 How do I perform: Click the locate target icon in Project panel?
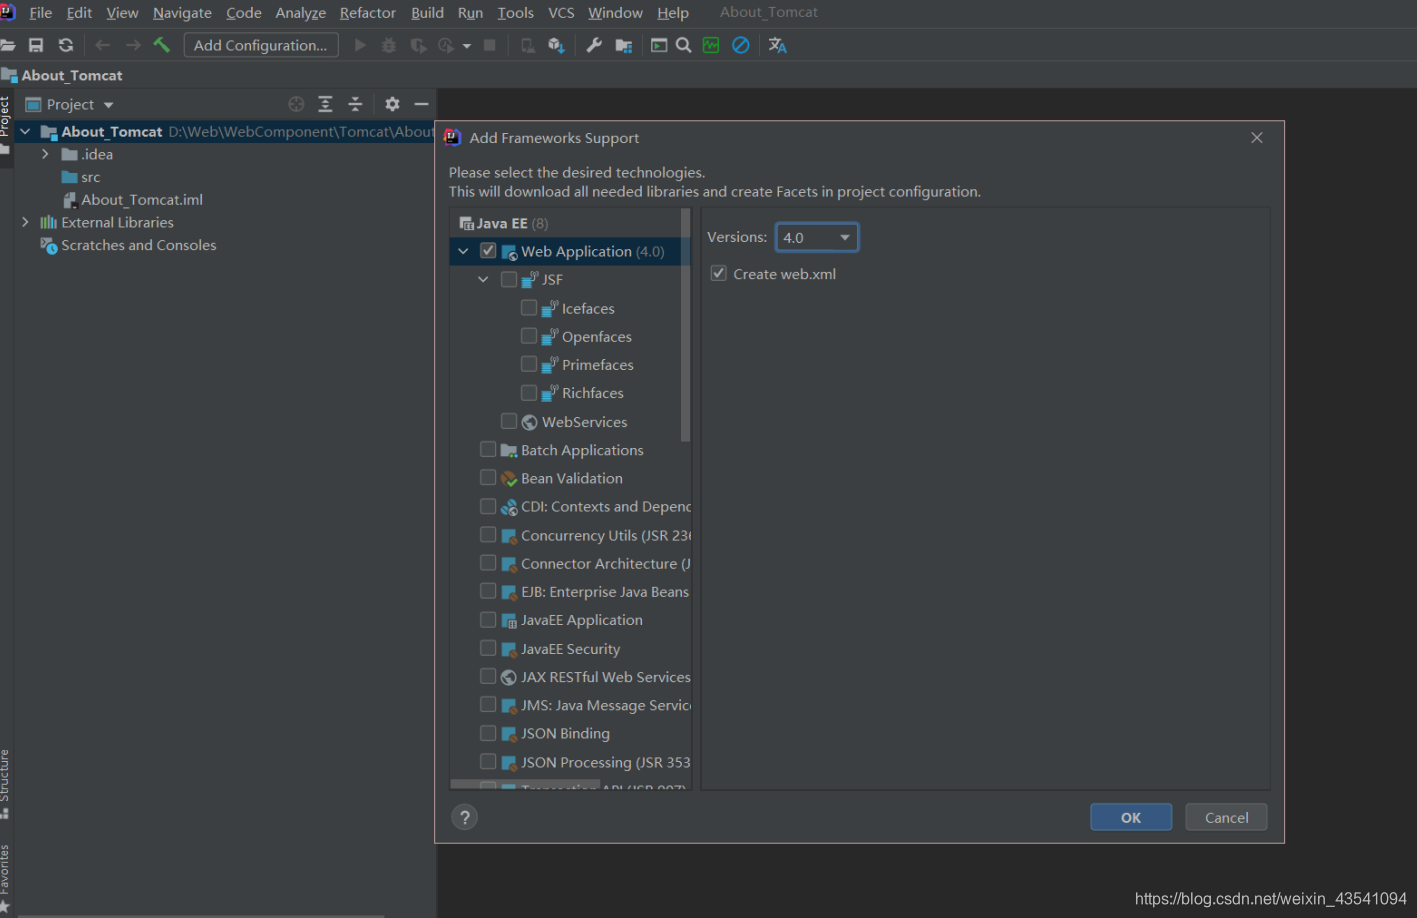coord(296,104)
